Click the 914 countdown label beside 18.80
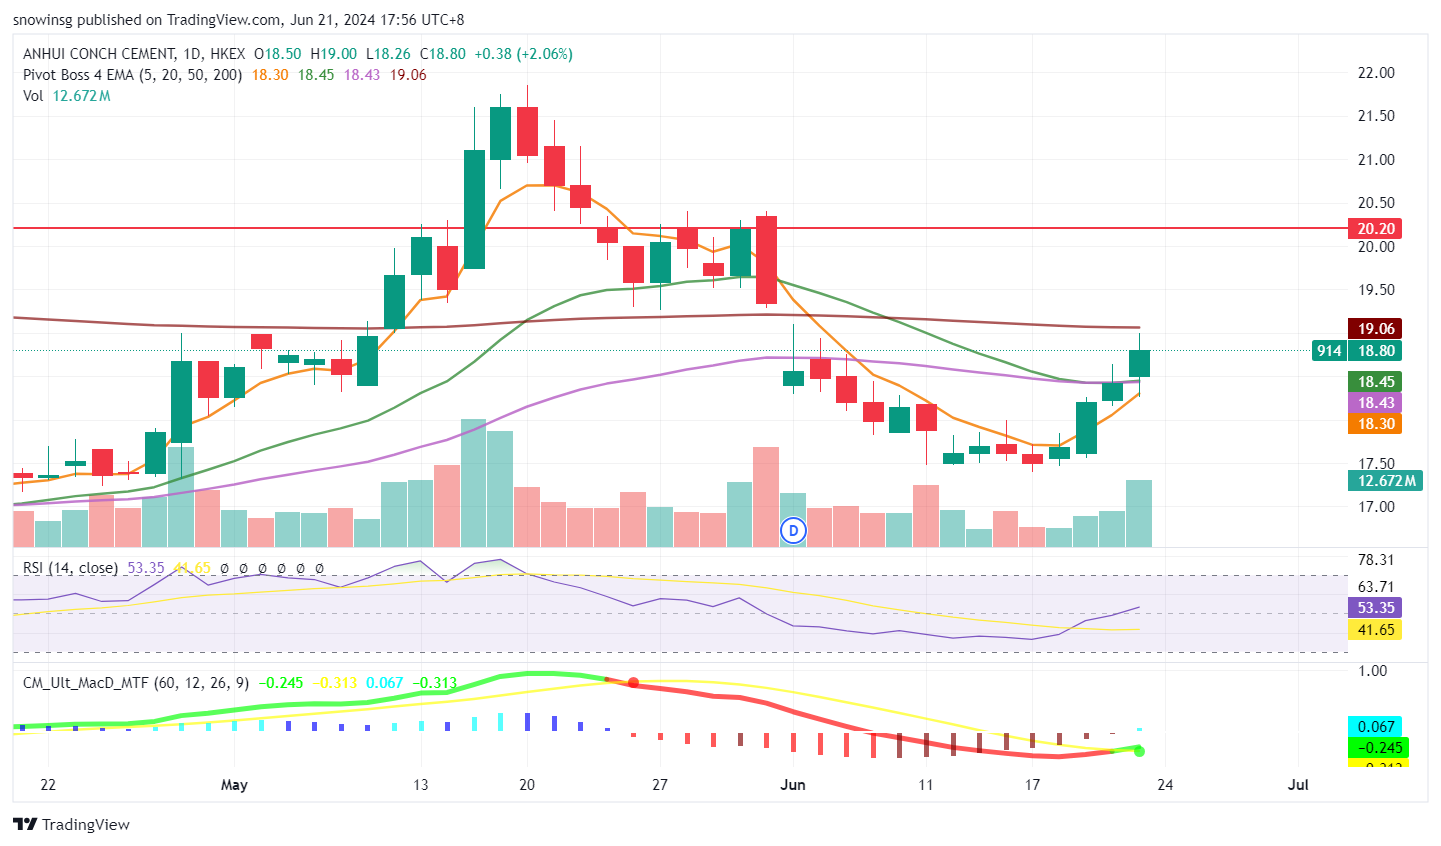 (1329, 351)
